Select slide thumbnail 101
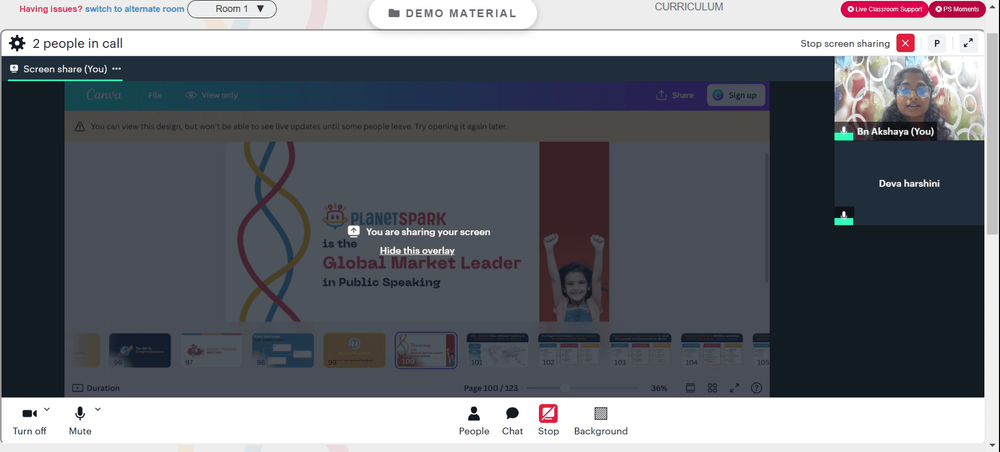The width and height of the screenshot is (1000, 452). 497,350
